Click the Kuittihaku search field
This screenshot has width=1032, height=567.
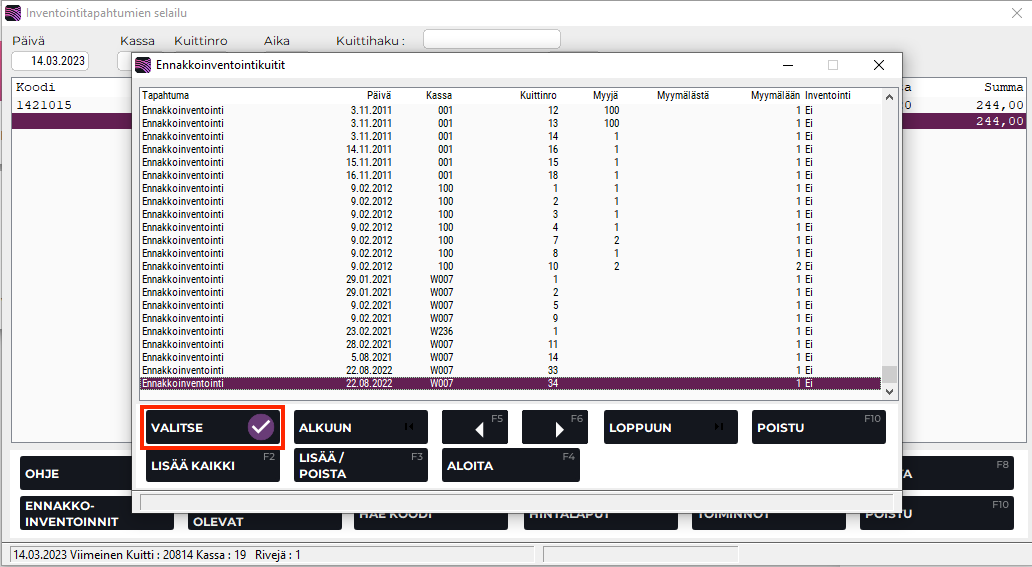pyautogui.click(x=491, y=40)
